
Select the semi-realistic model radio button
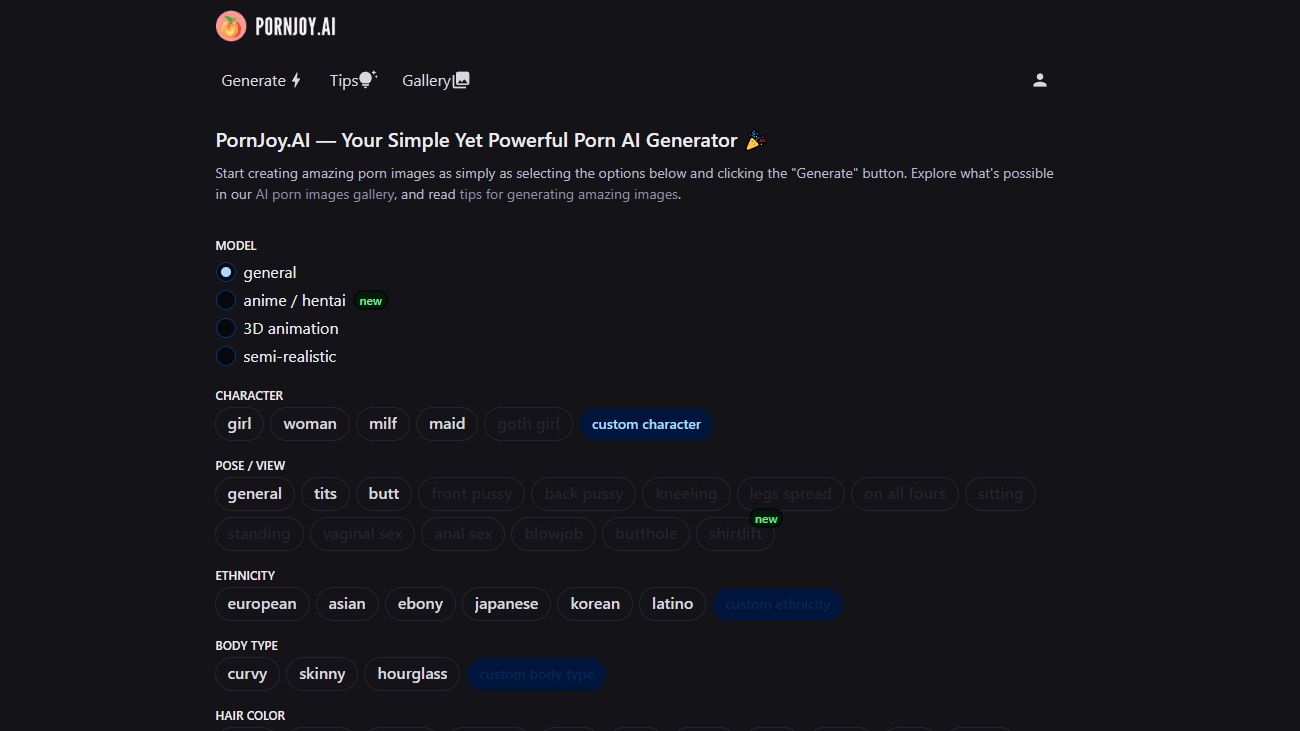pyautogui.click(x=226, y=356)
